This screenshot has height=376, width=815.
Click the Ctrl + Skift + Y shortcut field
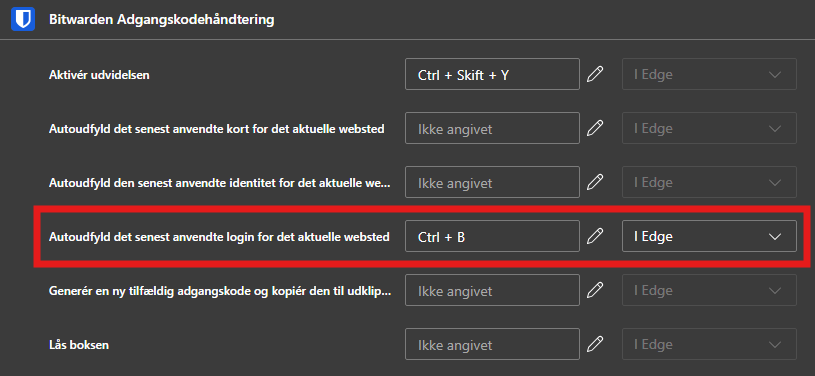pyautogui.click(x=492, y=74)
